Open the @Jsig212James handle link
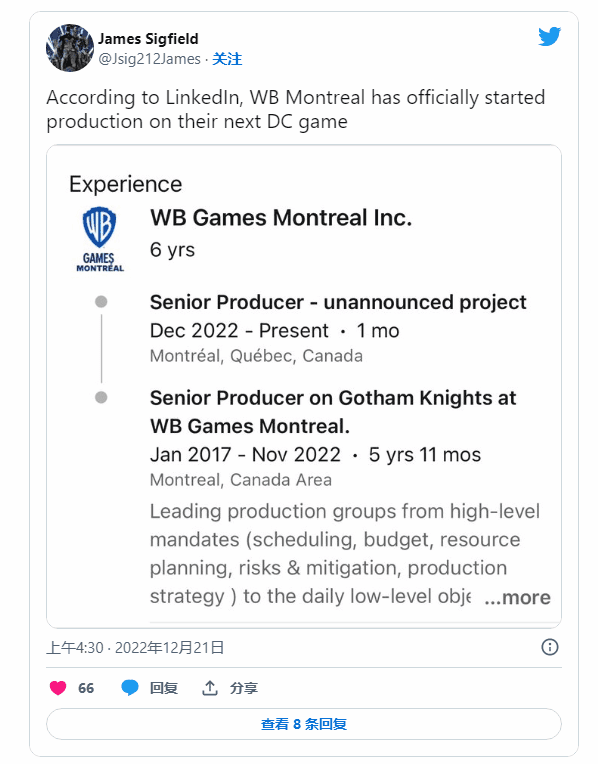Image resolution: width=598 pixels, height=764 pixels. click(x=150, y=59)
